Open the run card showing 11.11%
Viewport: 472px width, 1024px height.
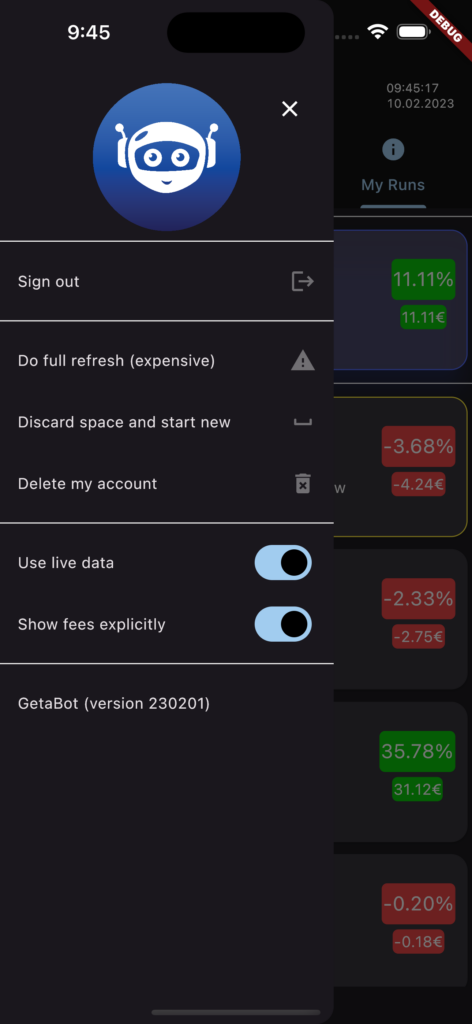400,300
